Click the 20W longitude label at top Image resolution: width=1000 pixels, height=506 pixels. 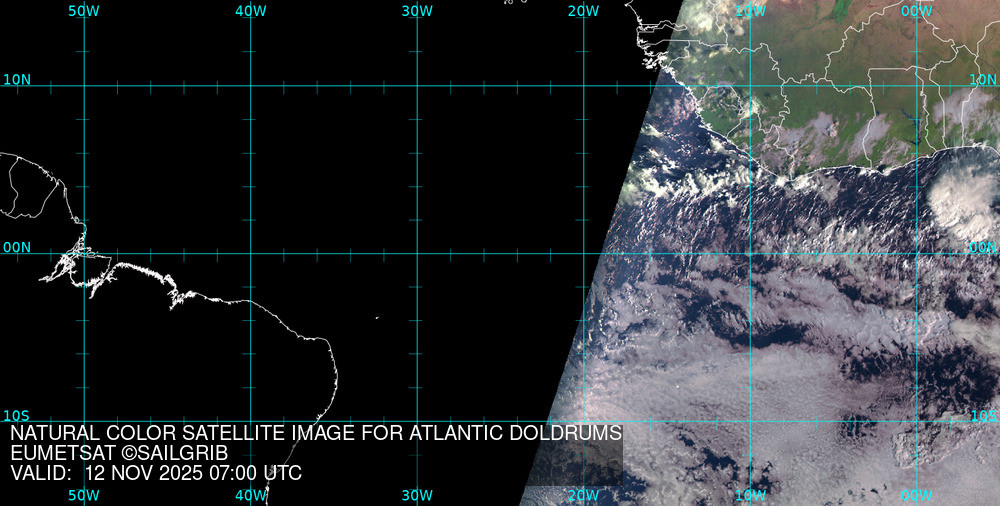tap(583, 11)
